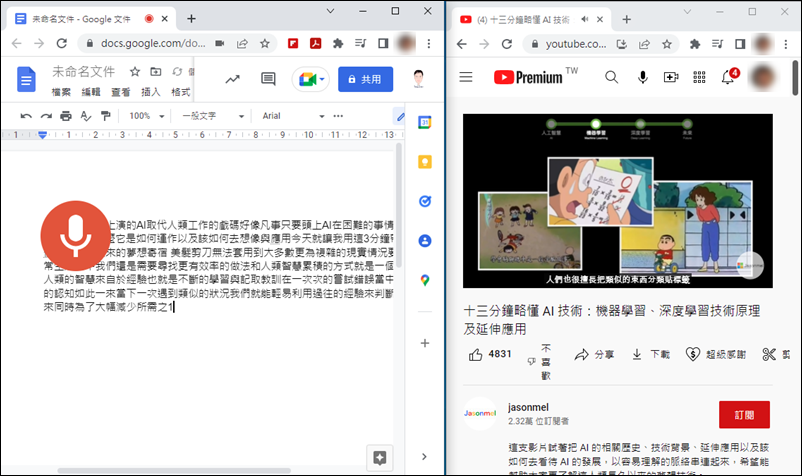802x476 pixels.
Task: Click the youtube.com address bar
Action: 576,44
